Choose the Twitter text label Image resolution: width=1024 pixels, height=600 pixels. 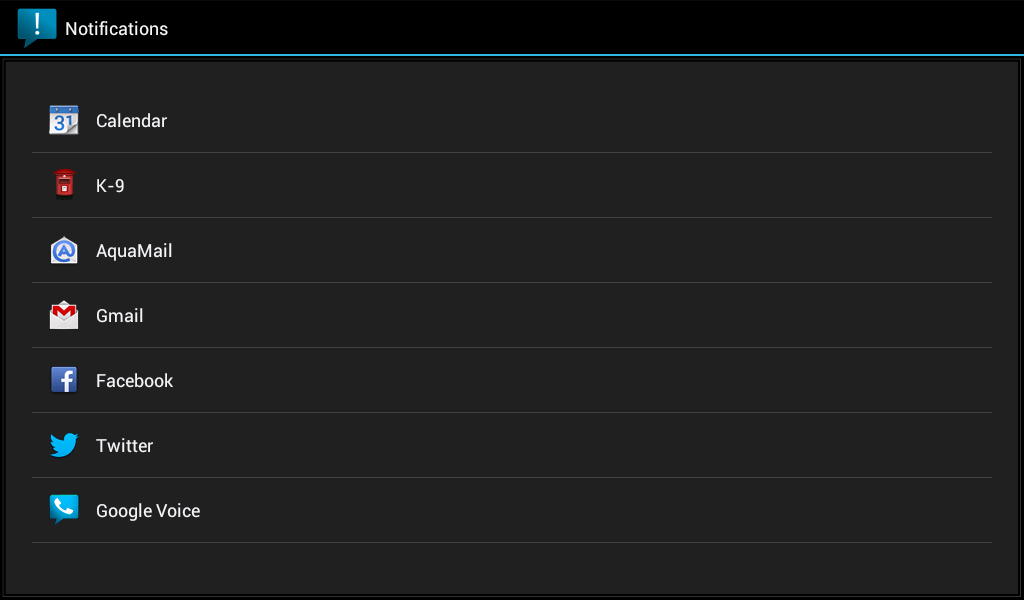pyautogui.click(x=124, y=445)
